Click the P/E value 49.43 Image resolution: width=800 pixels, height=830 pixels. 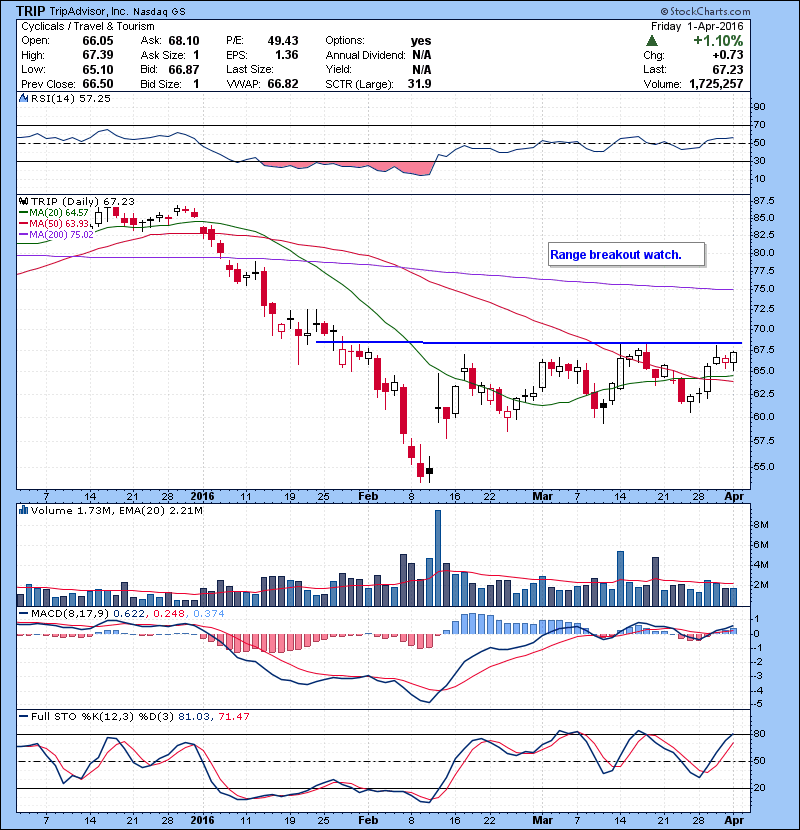[x=283, y=41]
